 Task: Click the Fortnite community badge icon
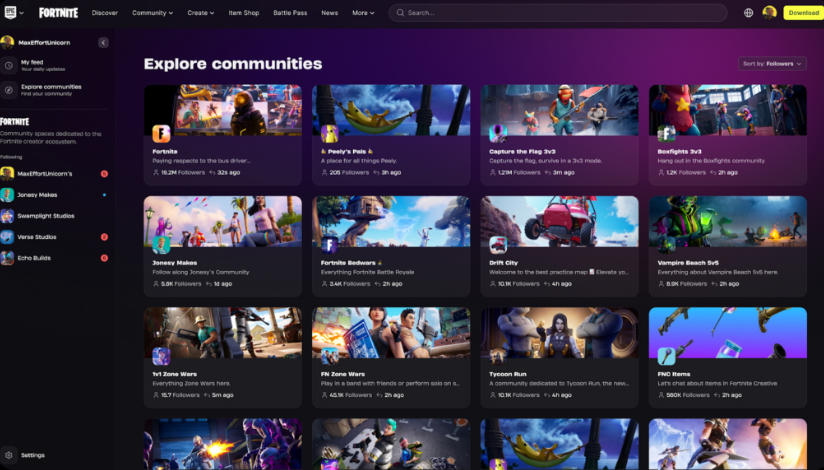click(161, 134)
